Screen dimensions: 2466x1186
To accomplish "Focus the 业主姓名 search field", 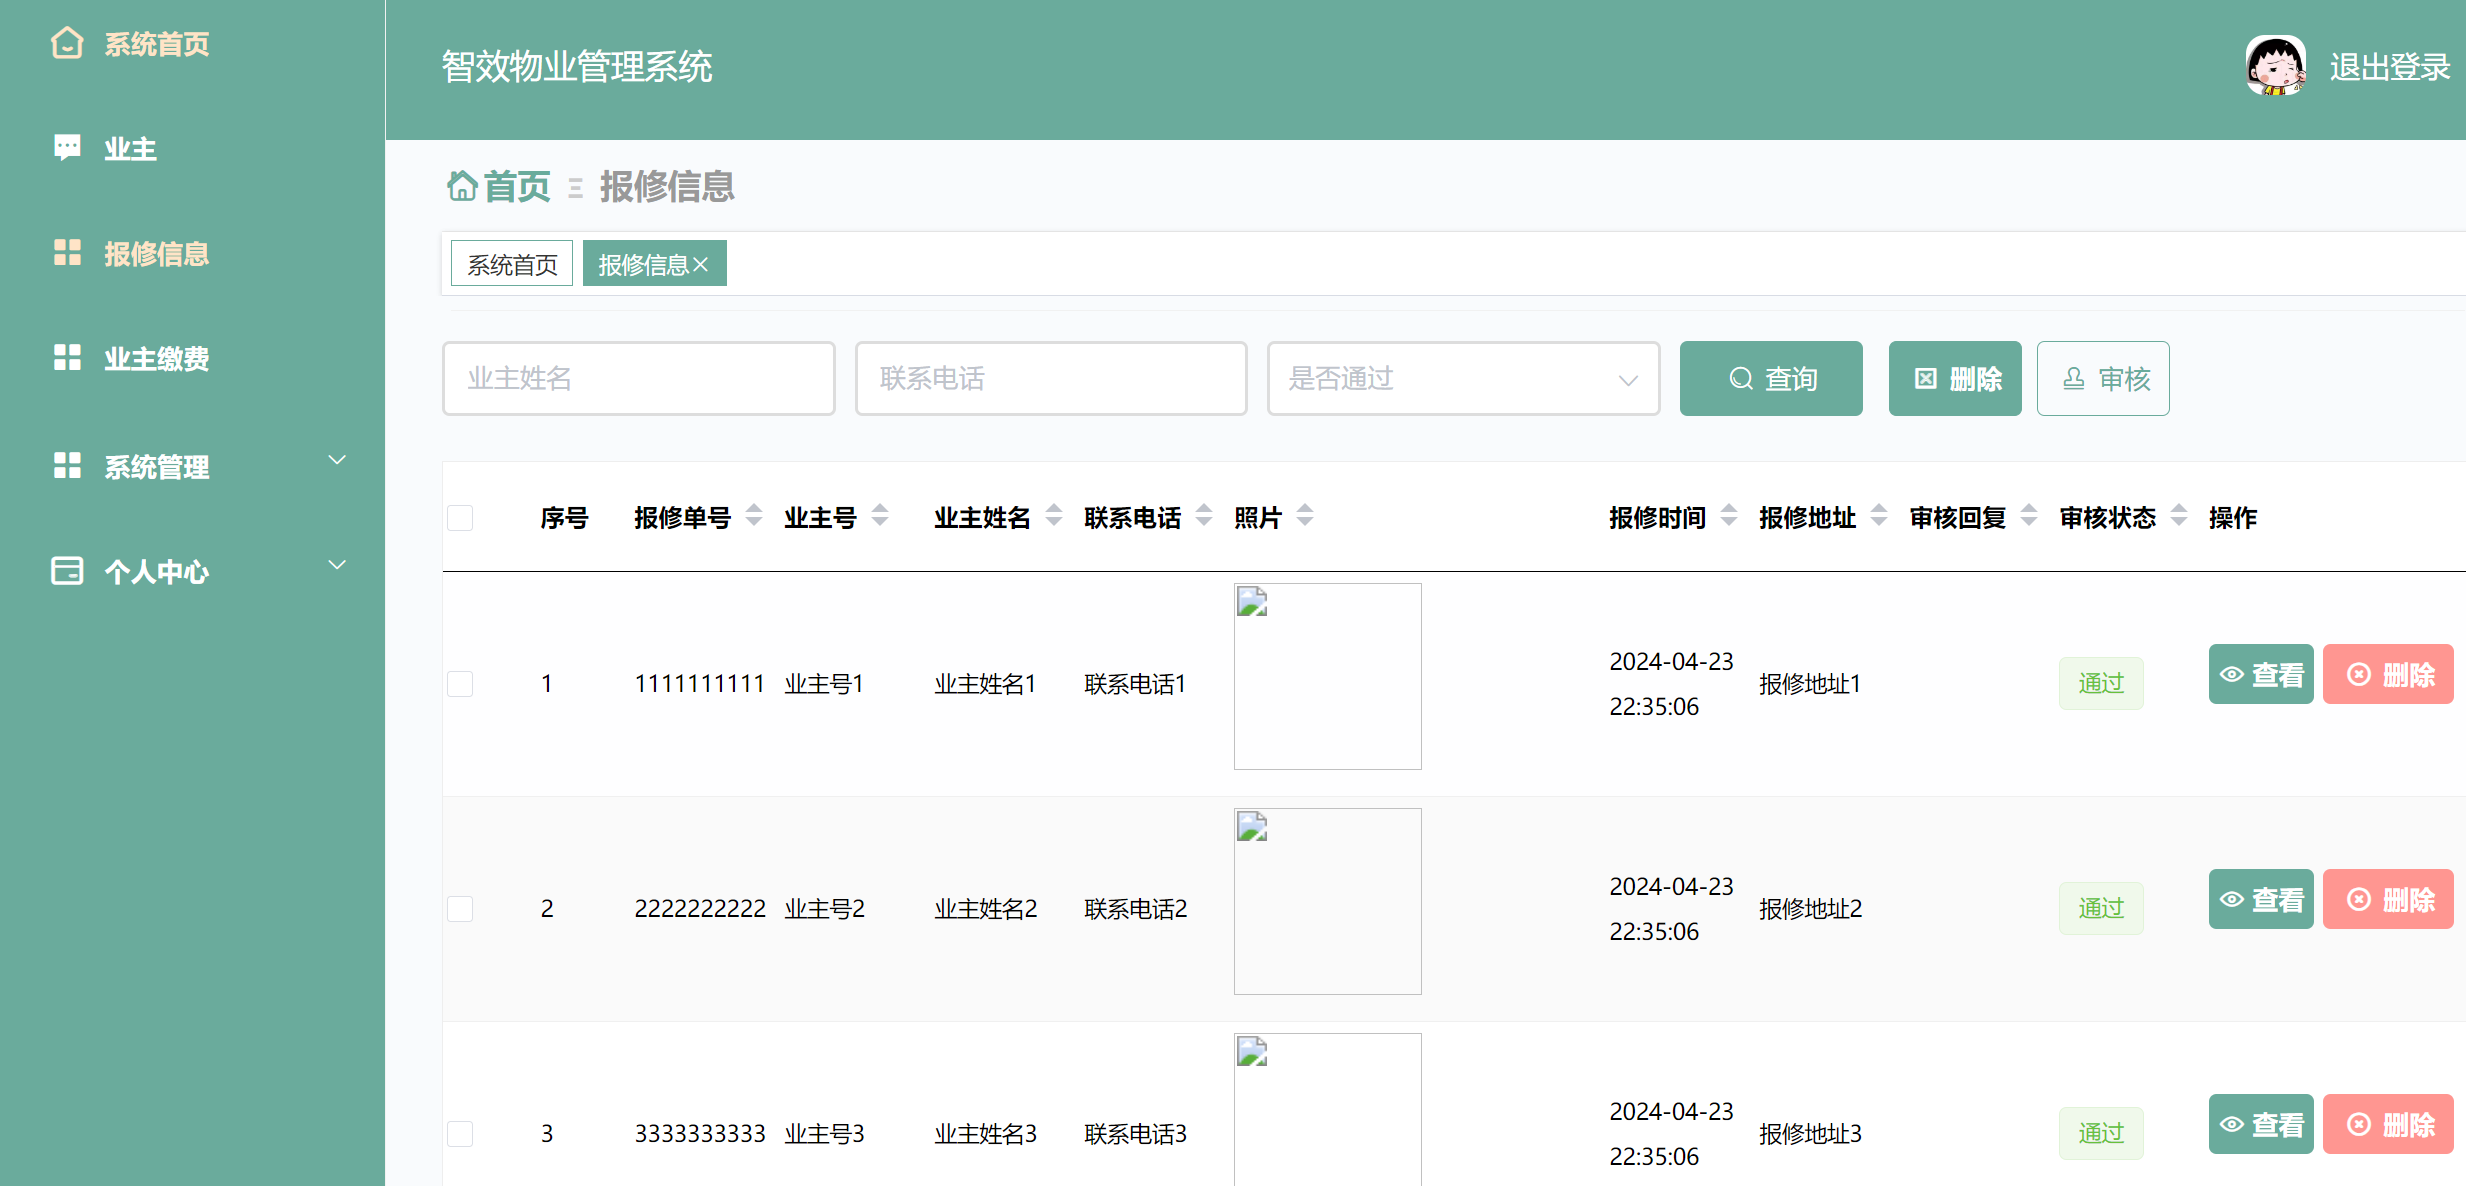I will (639, 379).
